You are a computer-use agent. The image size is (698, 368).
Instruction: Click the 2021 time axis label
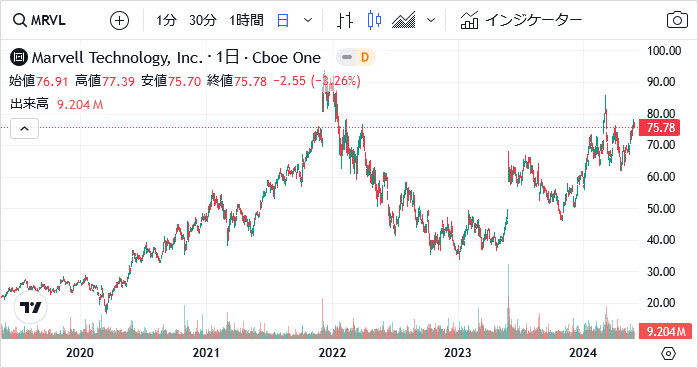206,353
